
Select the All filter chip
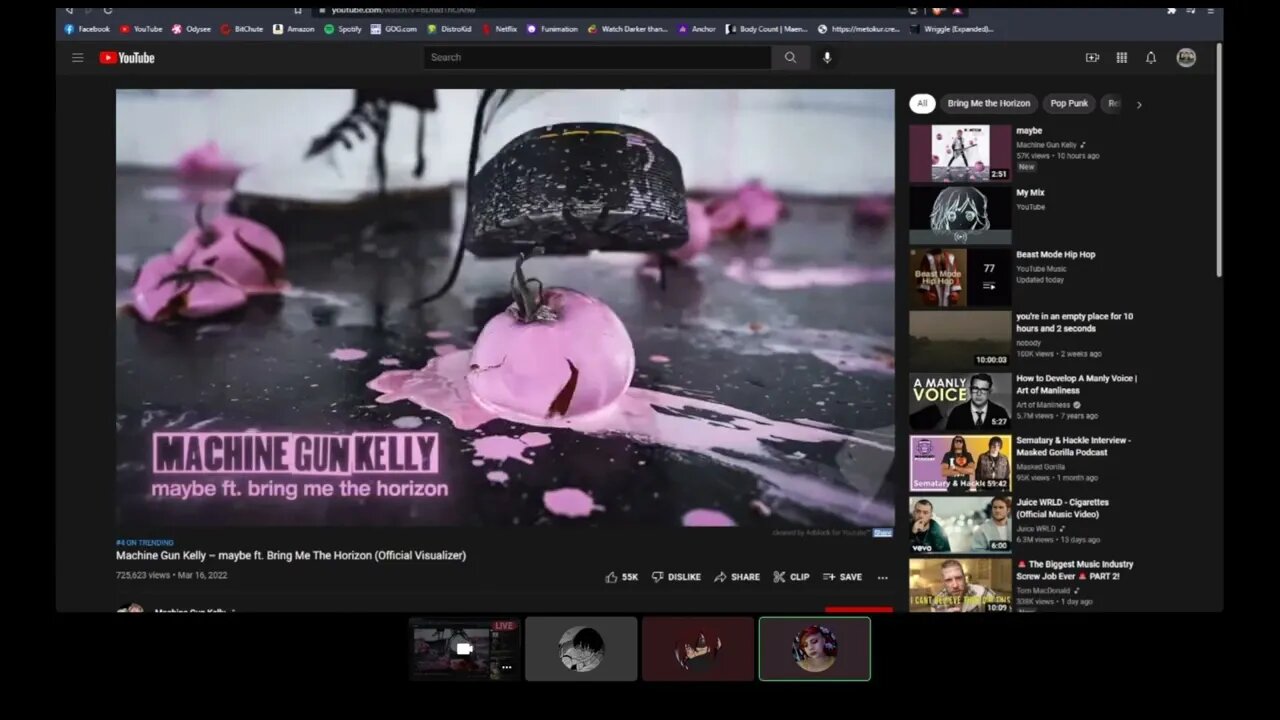922,103
